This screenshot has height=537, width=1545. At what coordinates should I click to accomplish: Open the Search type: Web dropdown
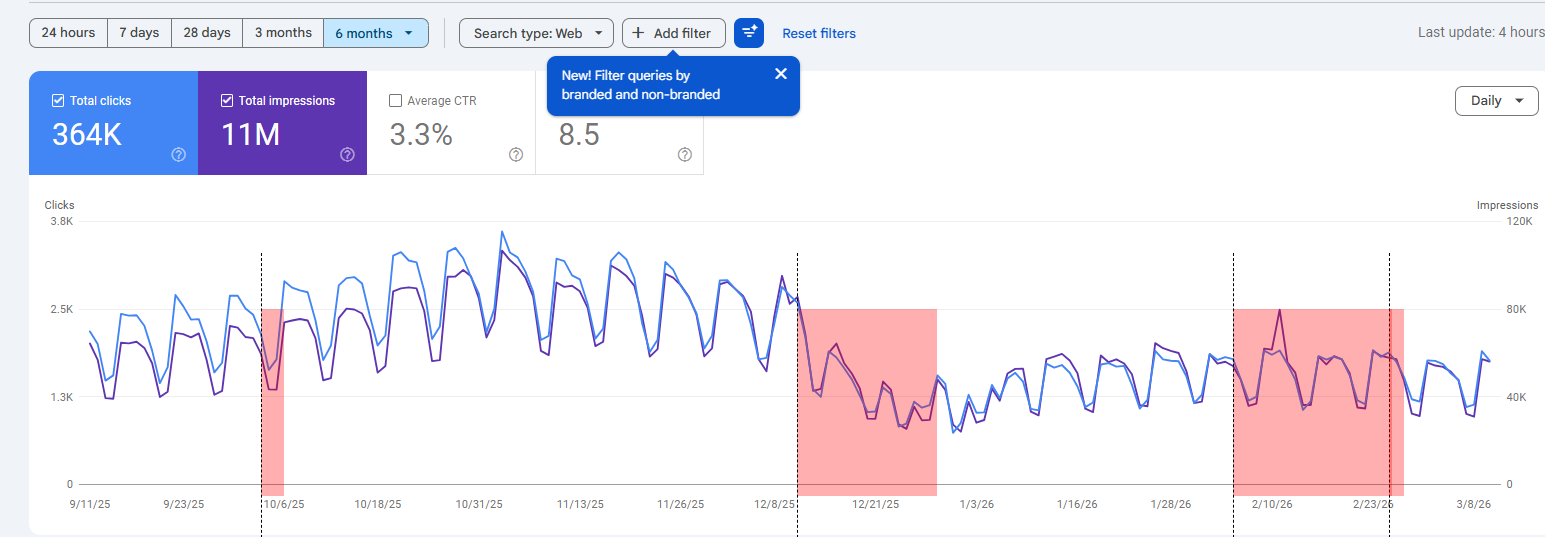pos(536,33)
